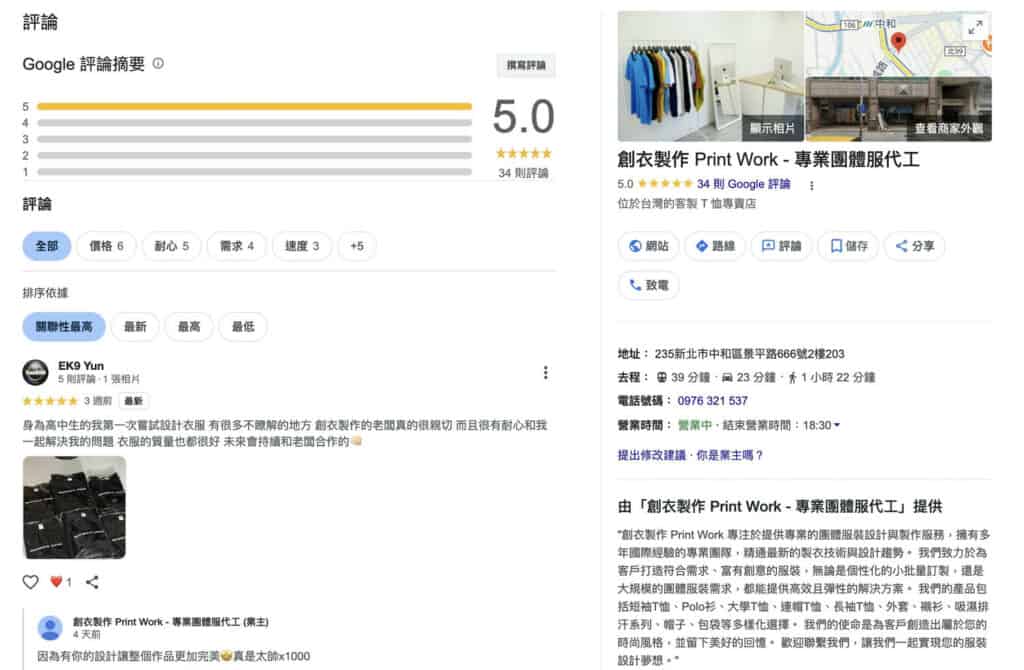Click the 5-star rating bar
This screenshot has width=1024, height=670.
[x=254, y=106]
